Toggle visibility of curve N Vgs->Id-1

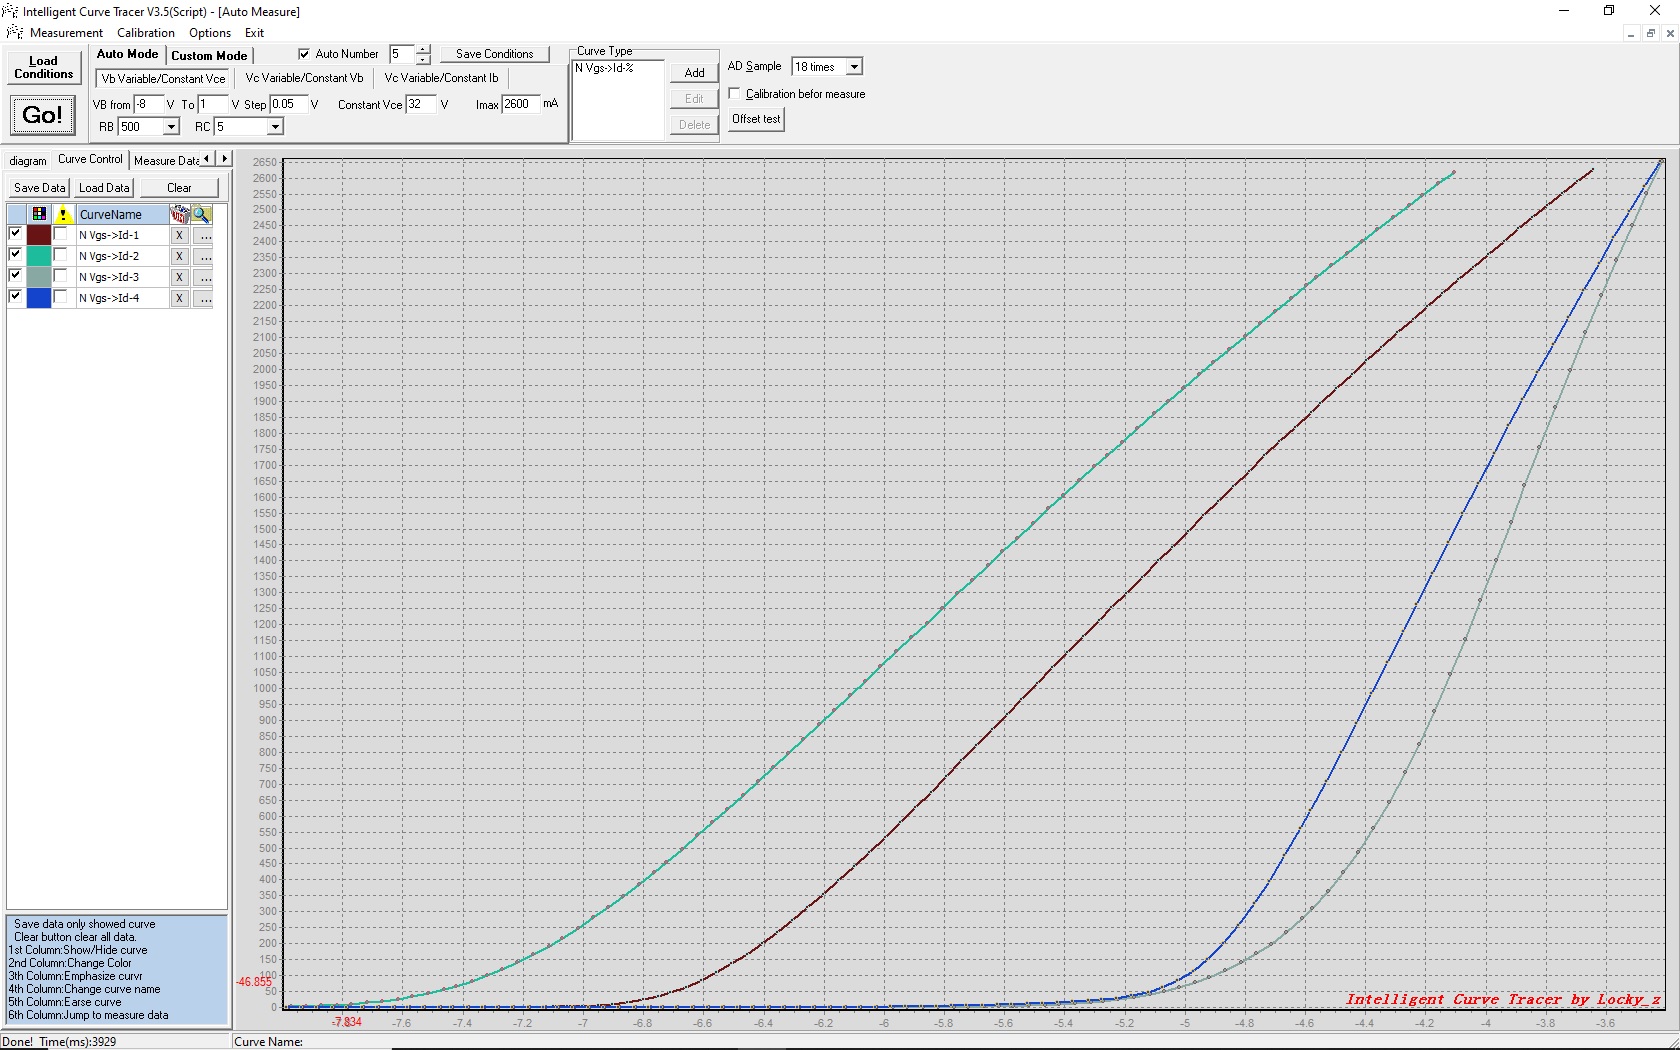15,234
